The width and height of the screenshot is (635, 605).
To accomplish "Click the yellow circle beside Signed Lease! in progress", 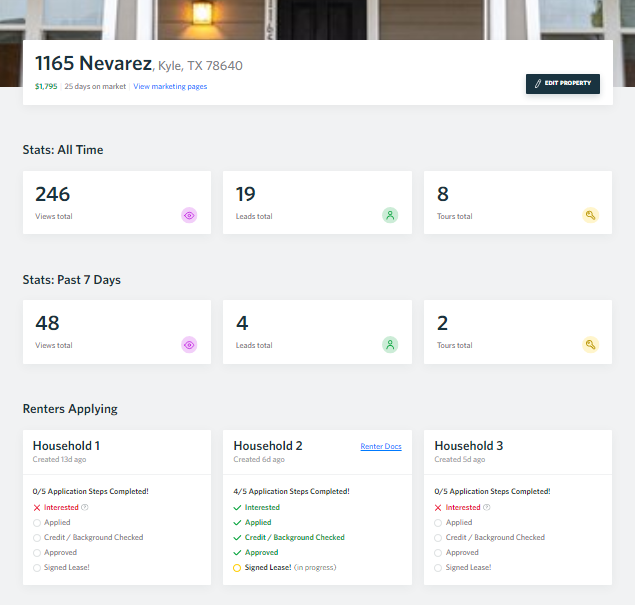I will (237, 568).
